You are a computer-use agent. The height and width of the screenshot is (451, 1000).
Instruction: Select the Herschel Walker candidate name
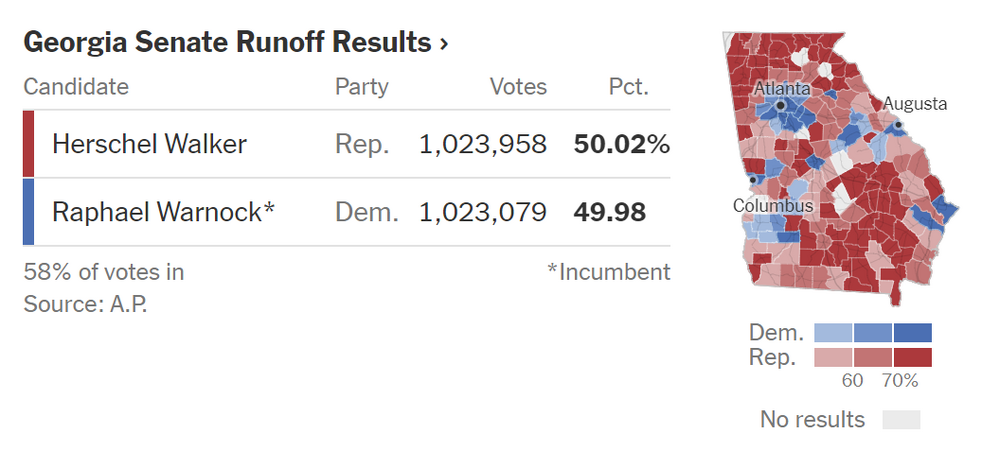[149, 144]
